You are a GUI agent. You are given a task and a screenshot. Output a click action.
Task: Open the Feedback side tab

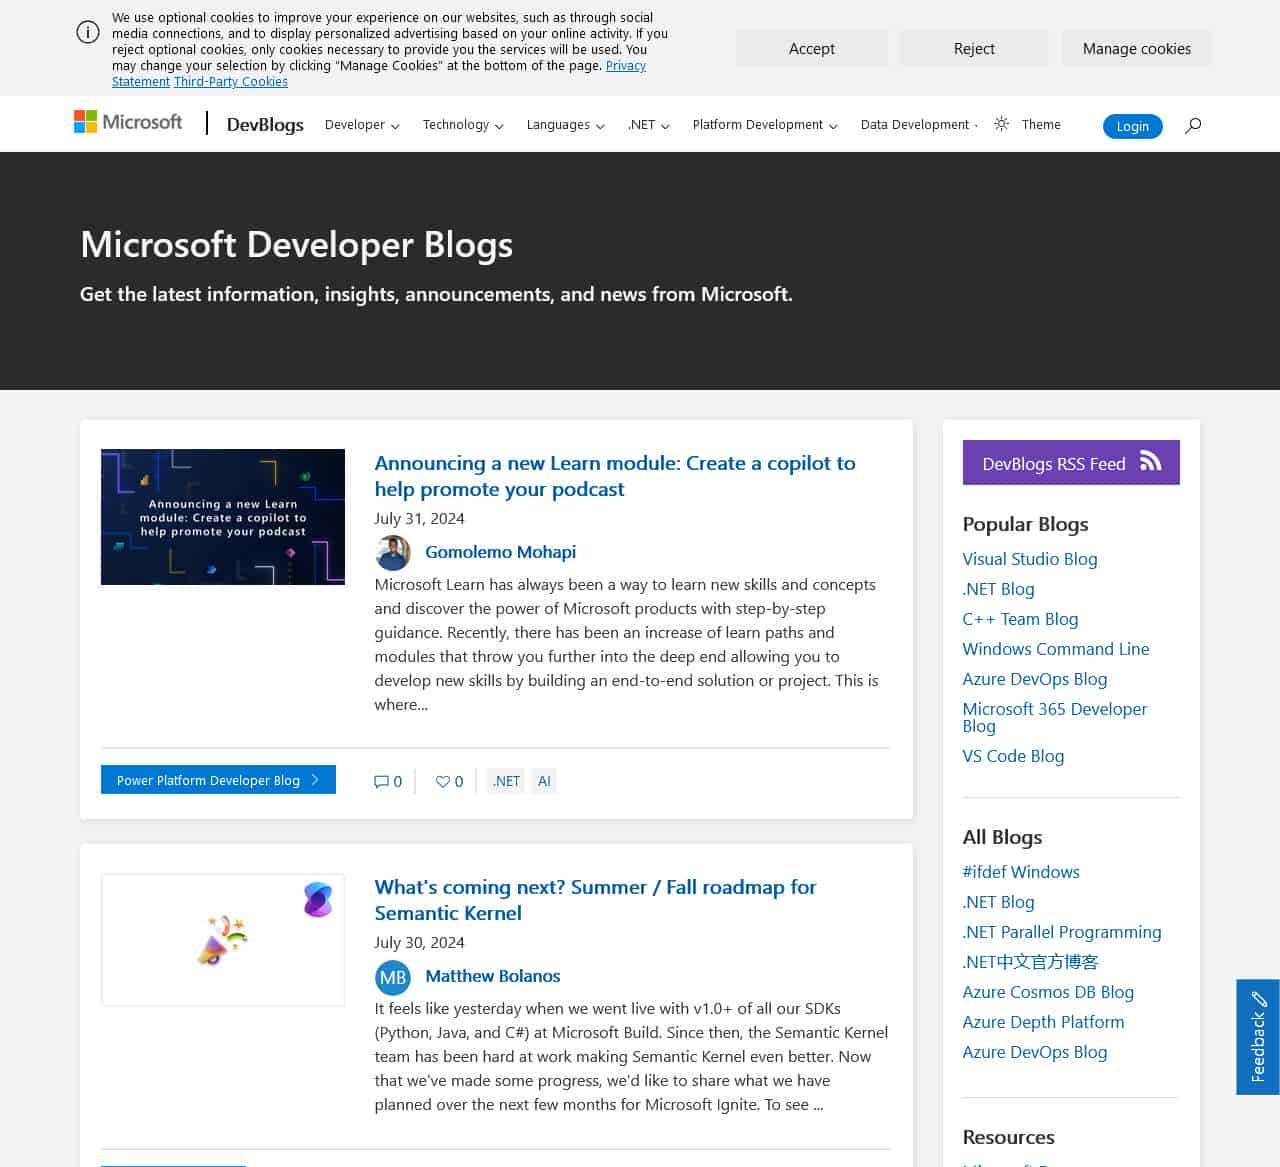tap(1258, 1037)
